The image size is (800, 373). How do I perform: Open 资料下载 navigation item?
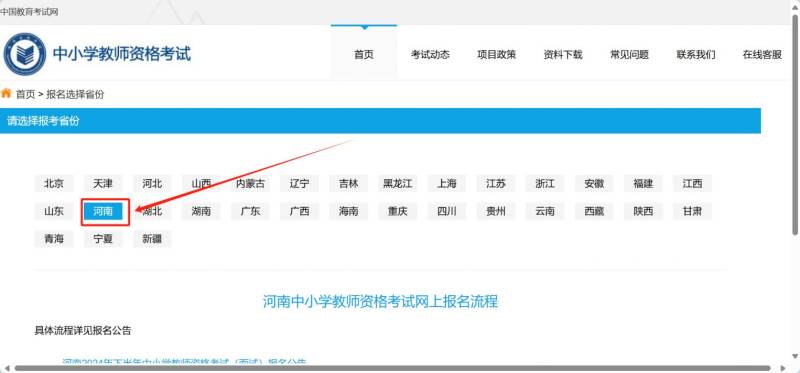click(563, 55)
